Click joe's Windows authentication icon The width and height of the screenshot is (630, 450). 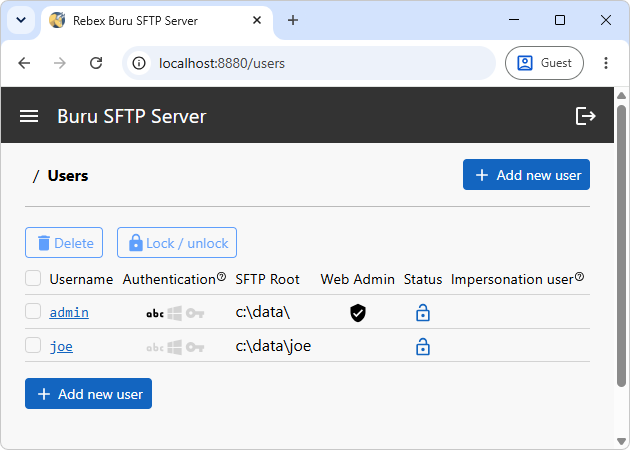click(x=174, y=347)
